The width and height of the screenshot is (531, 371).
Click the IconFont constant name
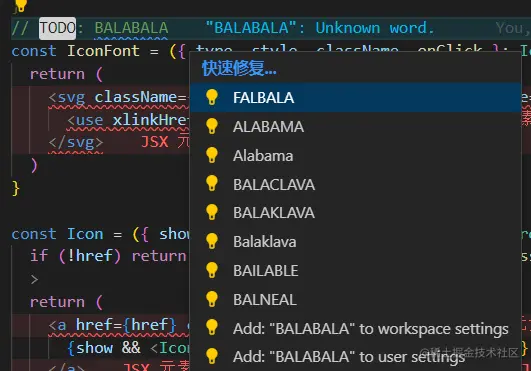103,51
